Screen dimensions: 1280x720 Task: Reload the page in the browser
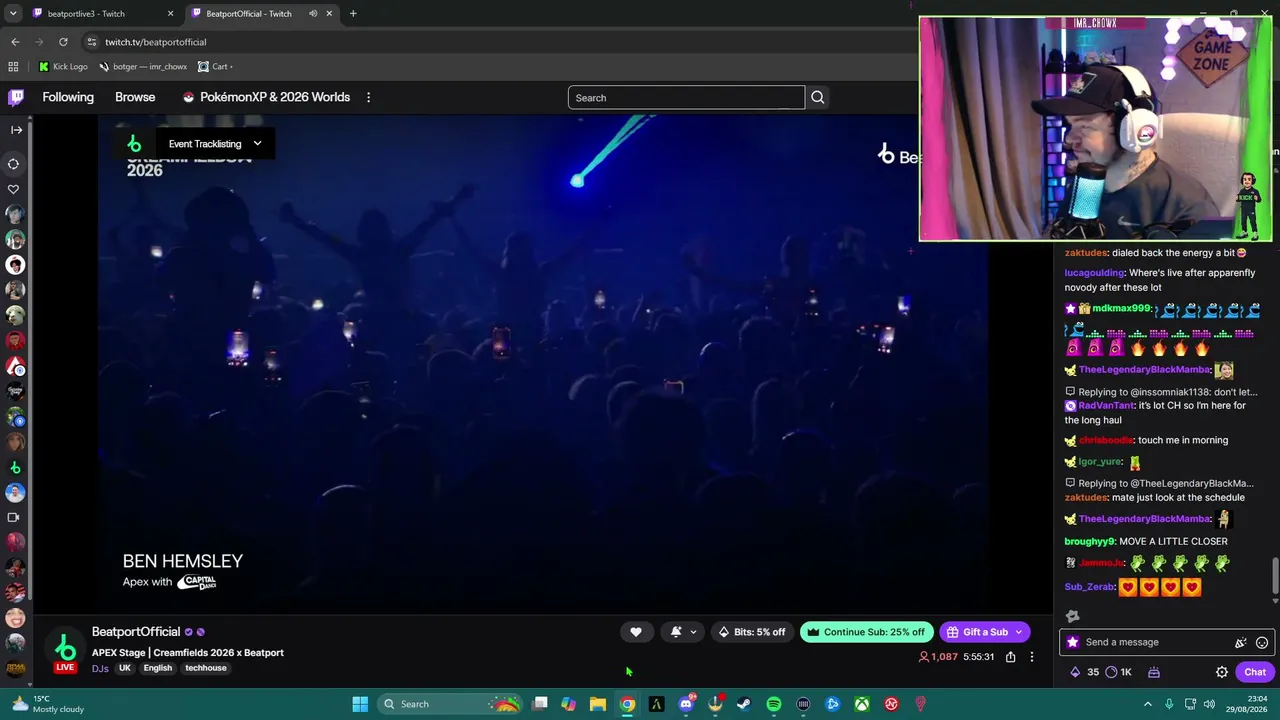pos(63,42)
